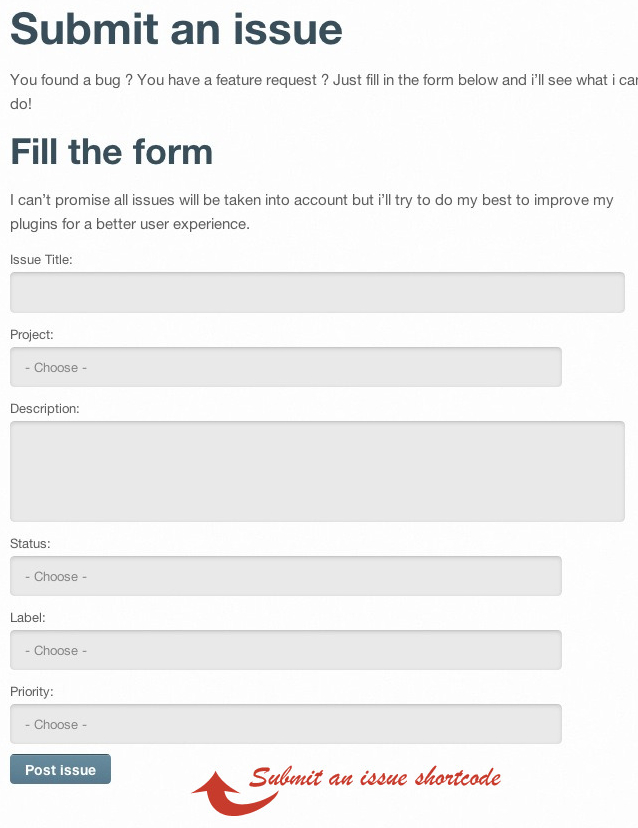Viewport: 638px width, 828px height.
Task: Open the Project dropdown
Action: [x=285, y=367]
